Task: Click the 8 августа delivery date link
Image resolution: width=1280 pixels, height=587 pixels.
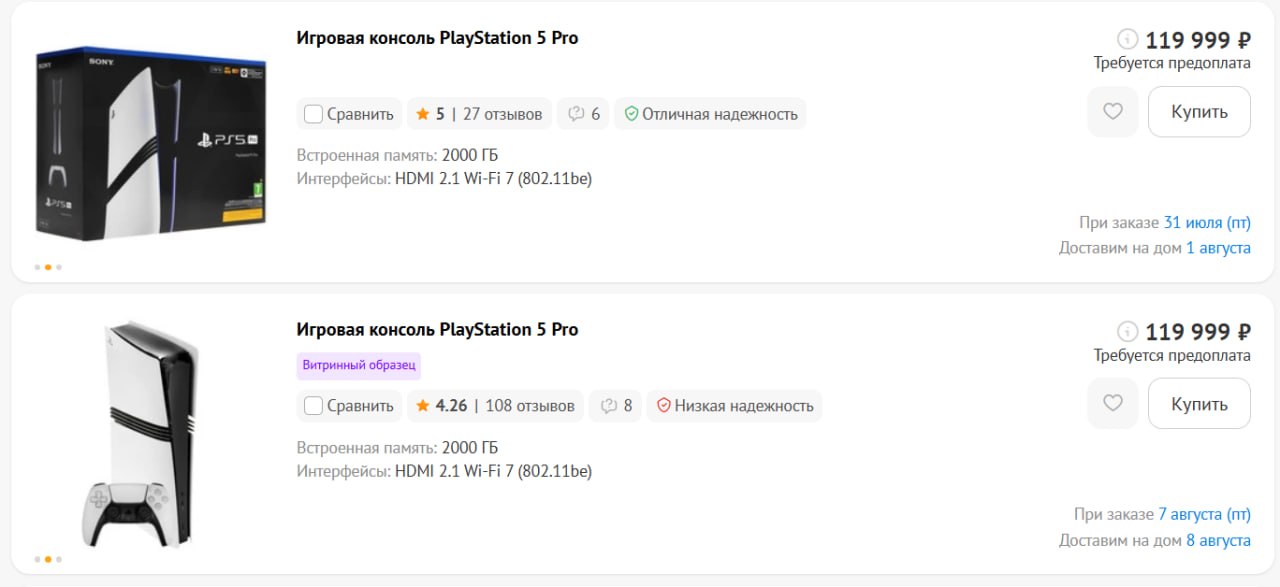Action: coord(1218,540)
